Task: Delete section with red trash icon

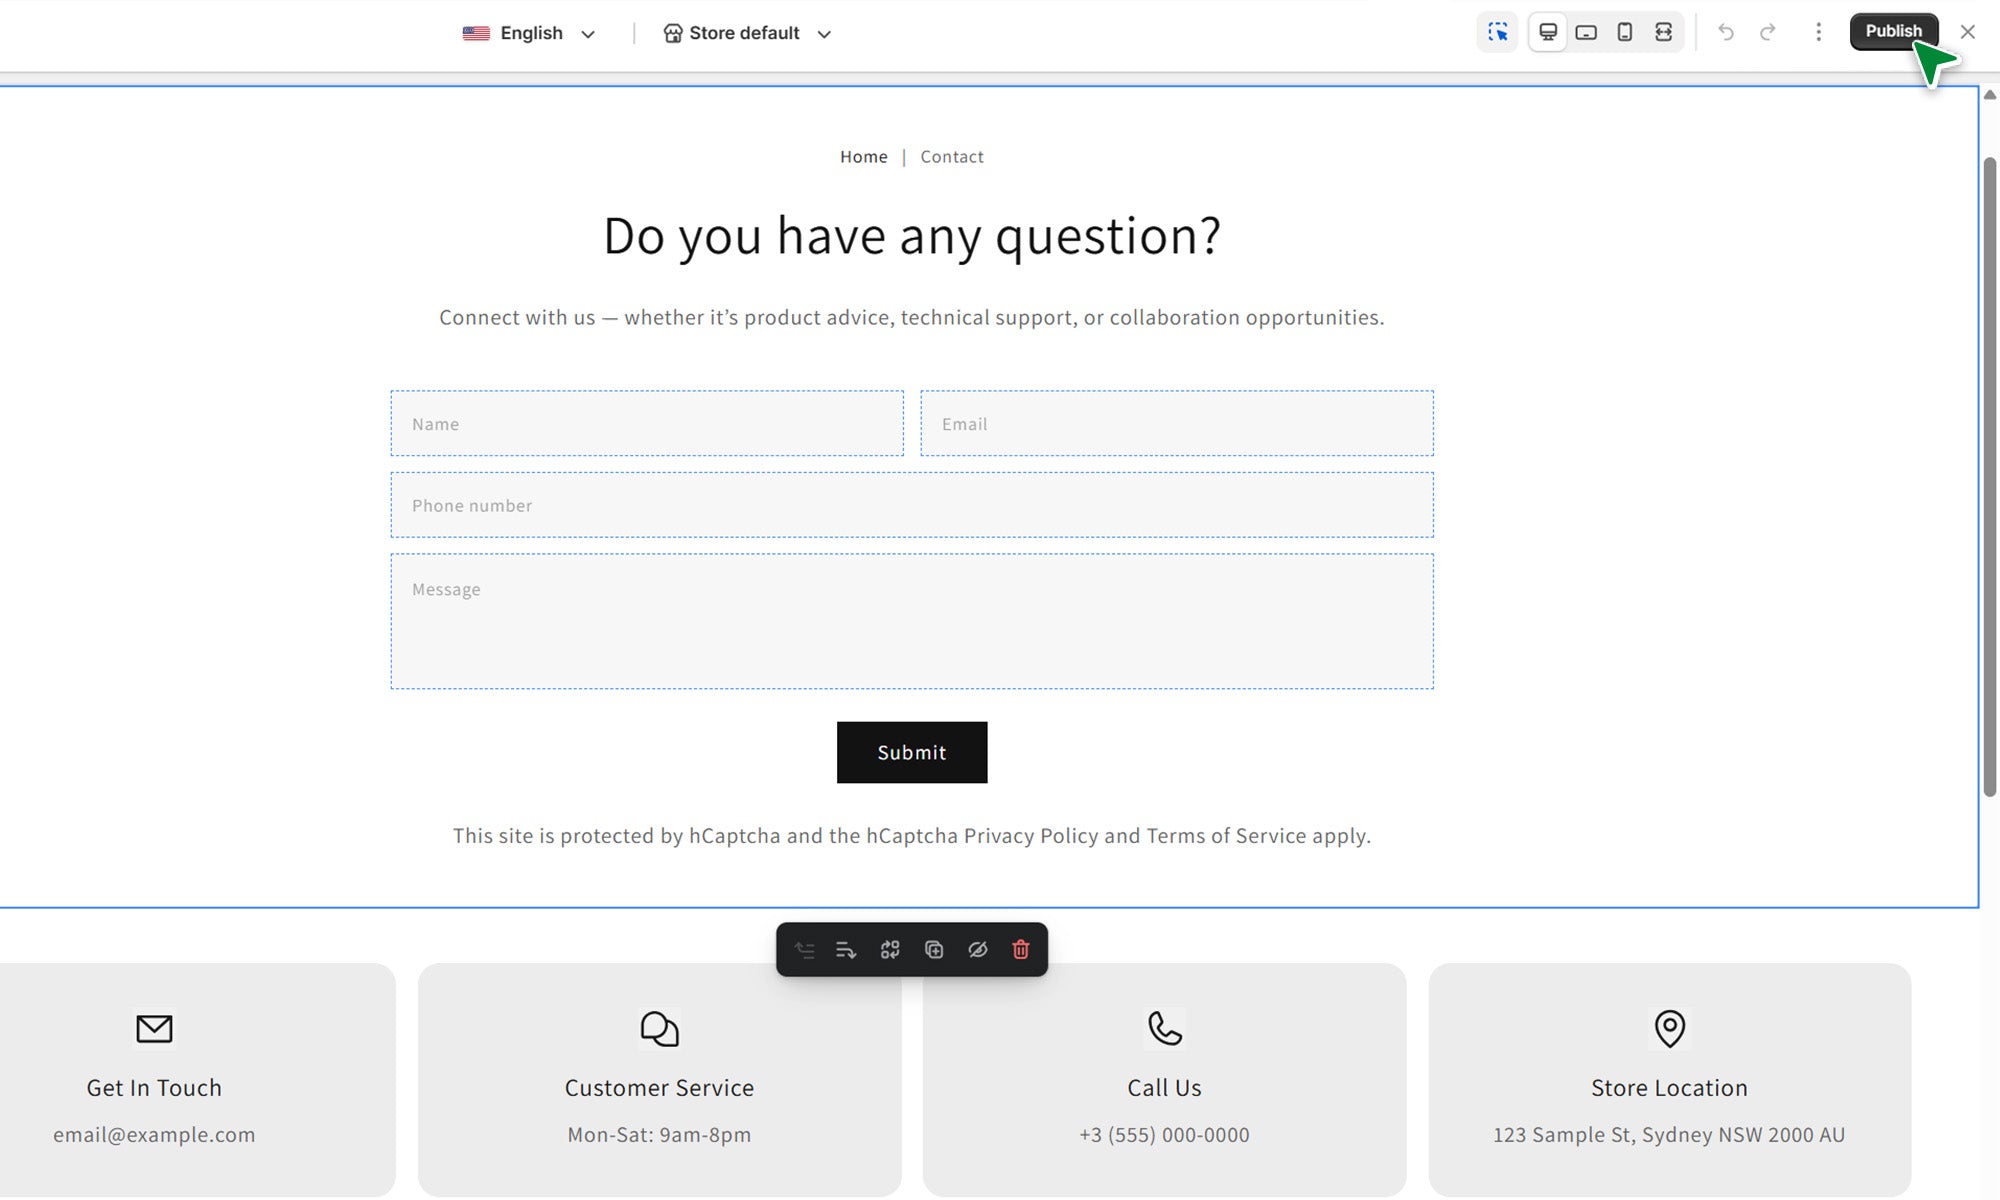Action: pos(1021,950)
